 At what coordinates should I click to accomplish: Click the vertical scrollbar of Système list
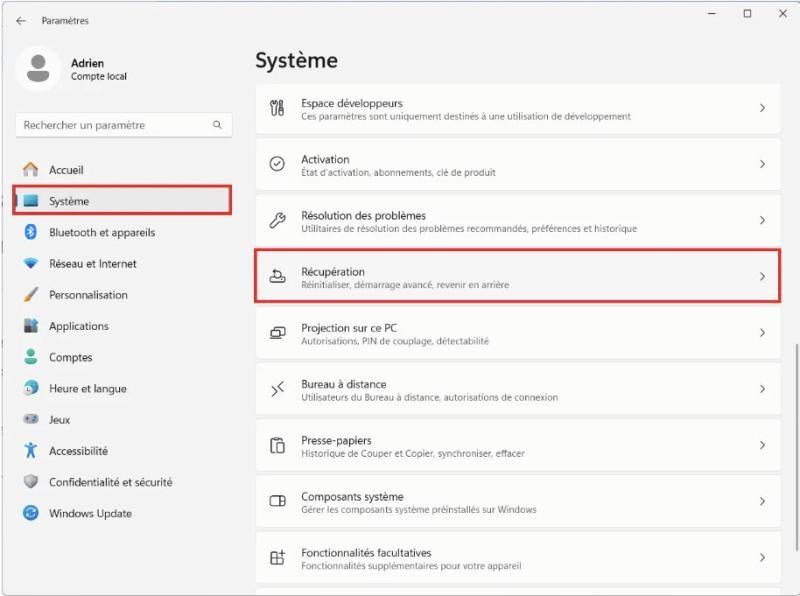(796, 446)
